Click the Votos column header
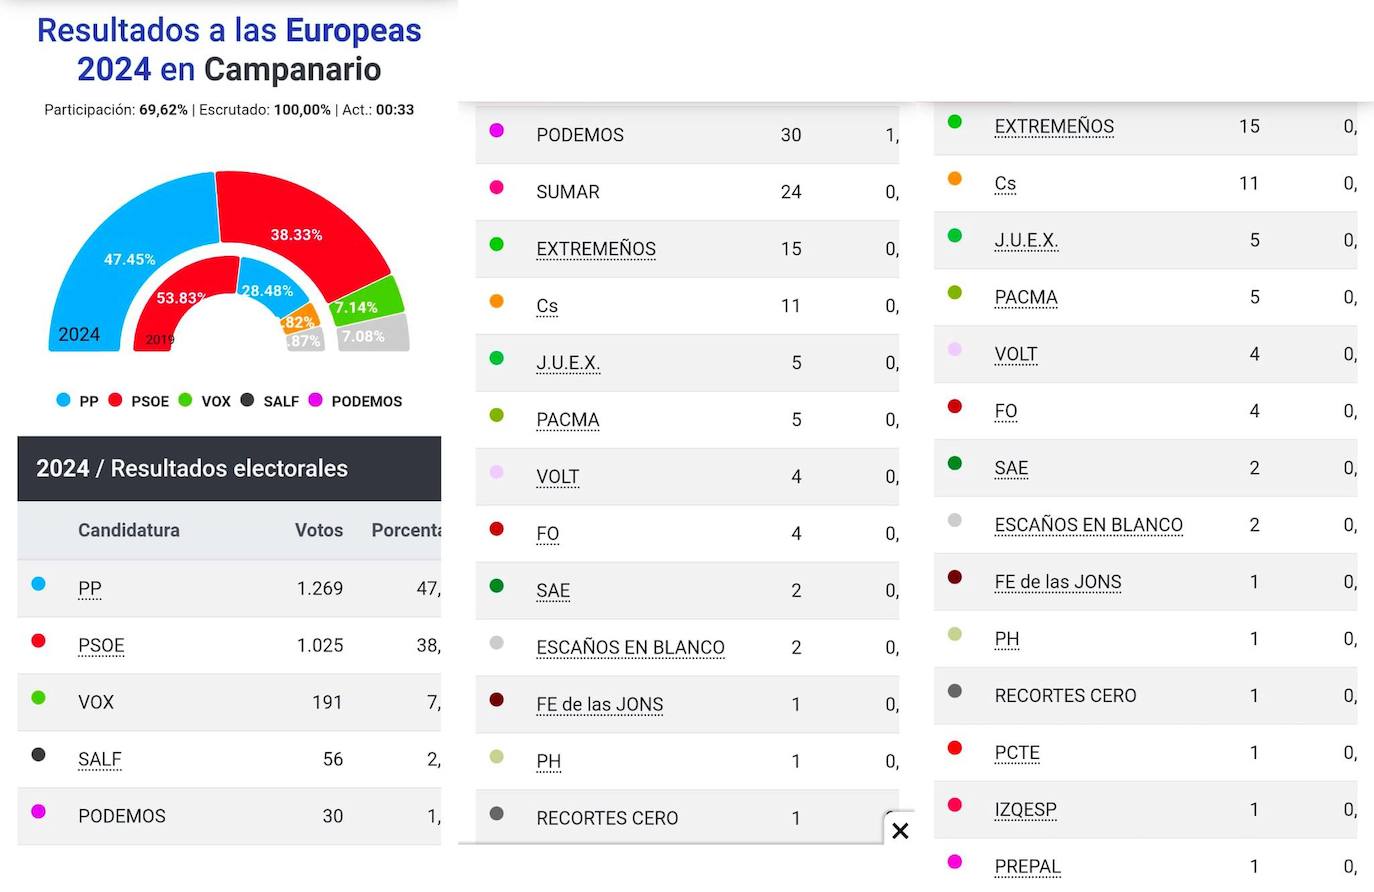This screenshot has width=1374, height=892. point(318,531)
